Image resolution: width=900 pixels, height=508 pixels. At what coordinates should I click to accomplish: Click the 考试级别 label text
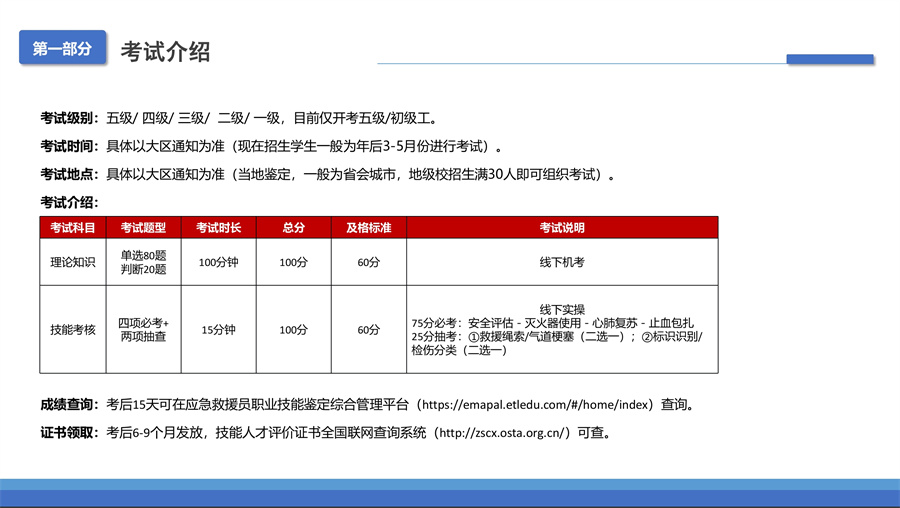[x=68, y=117]
